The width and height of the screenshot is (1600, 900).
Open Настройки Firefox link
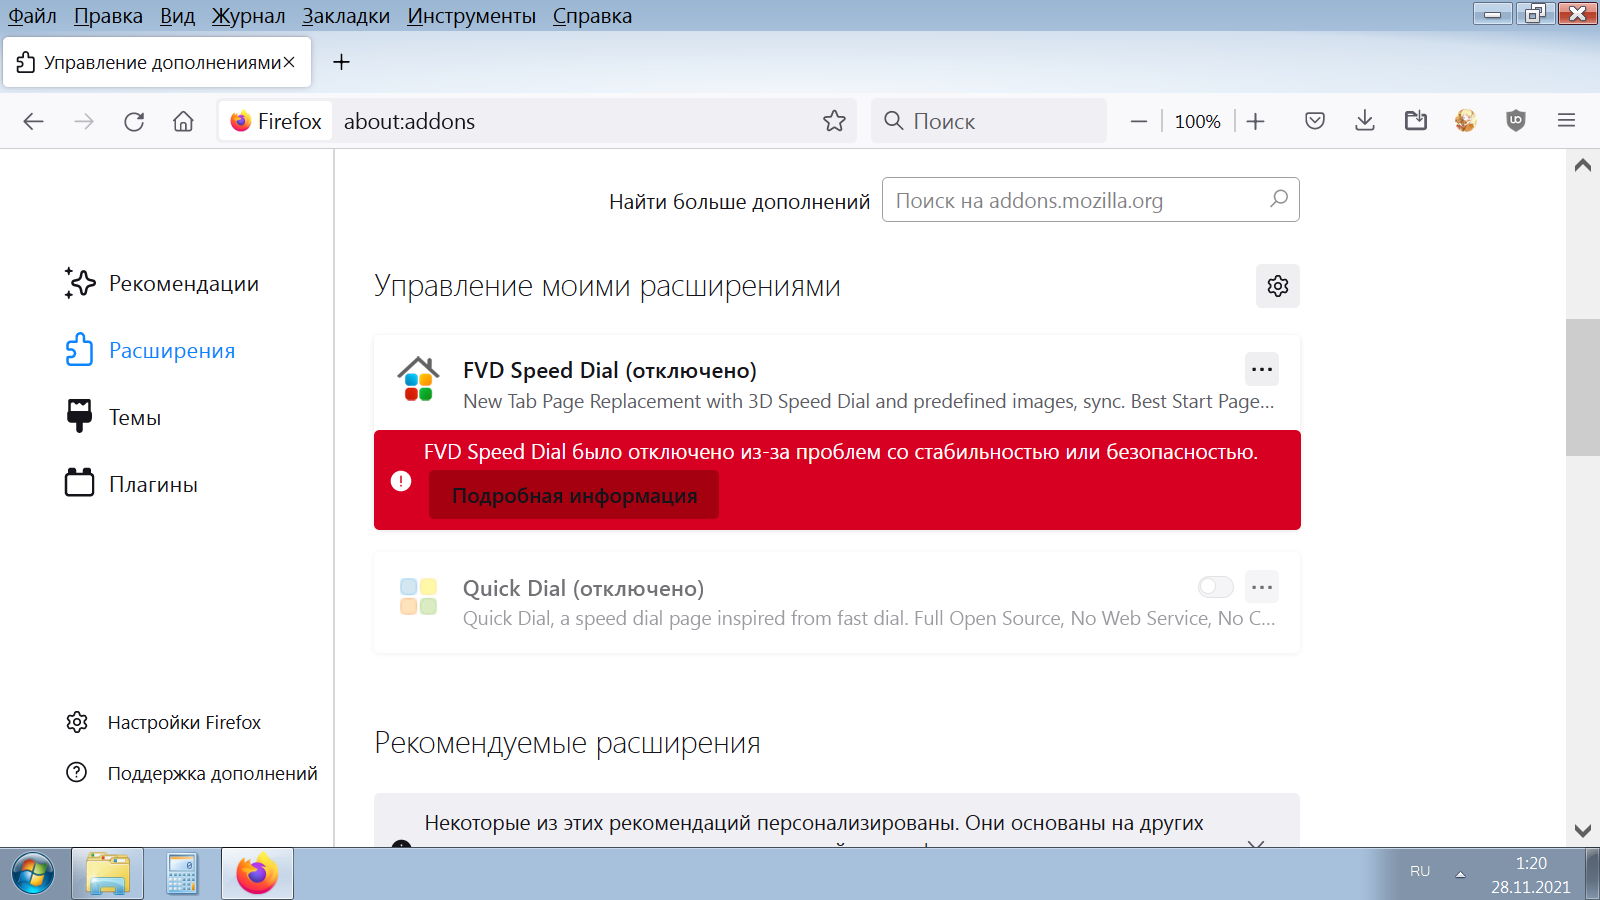coord(163,722)
